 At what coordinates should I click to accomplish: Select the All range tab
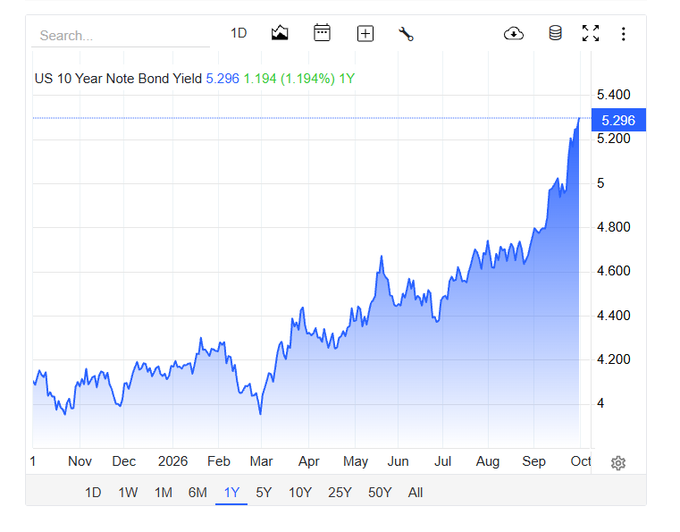pos(415,493)
